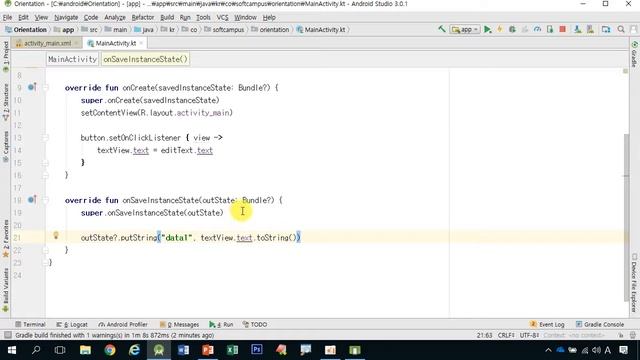Open the VCS menu
Image resolution: width=640 pixels, height=360 pixels.
click(x=222, y=17)
